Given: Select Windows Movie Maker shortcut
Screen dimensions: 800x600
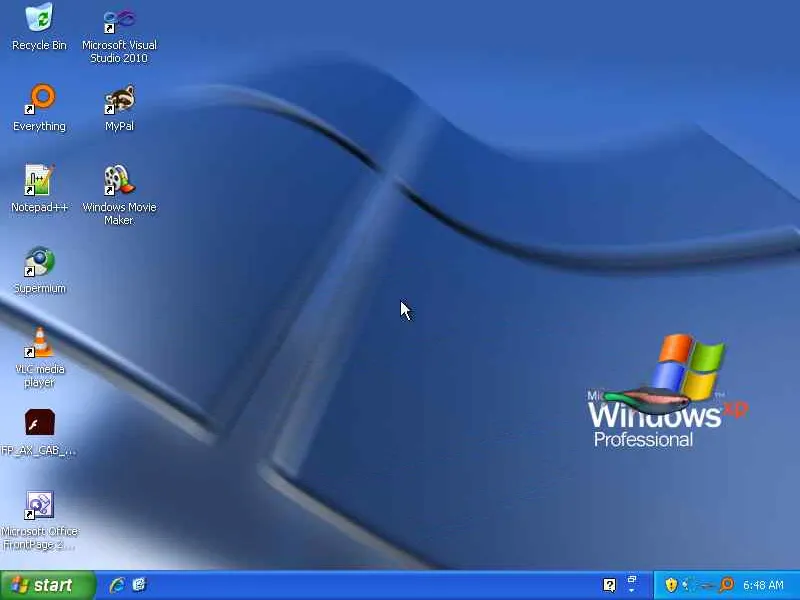Looking at the screenshot, I should click(x=119, y=195).
